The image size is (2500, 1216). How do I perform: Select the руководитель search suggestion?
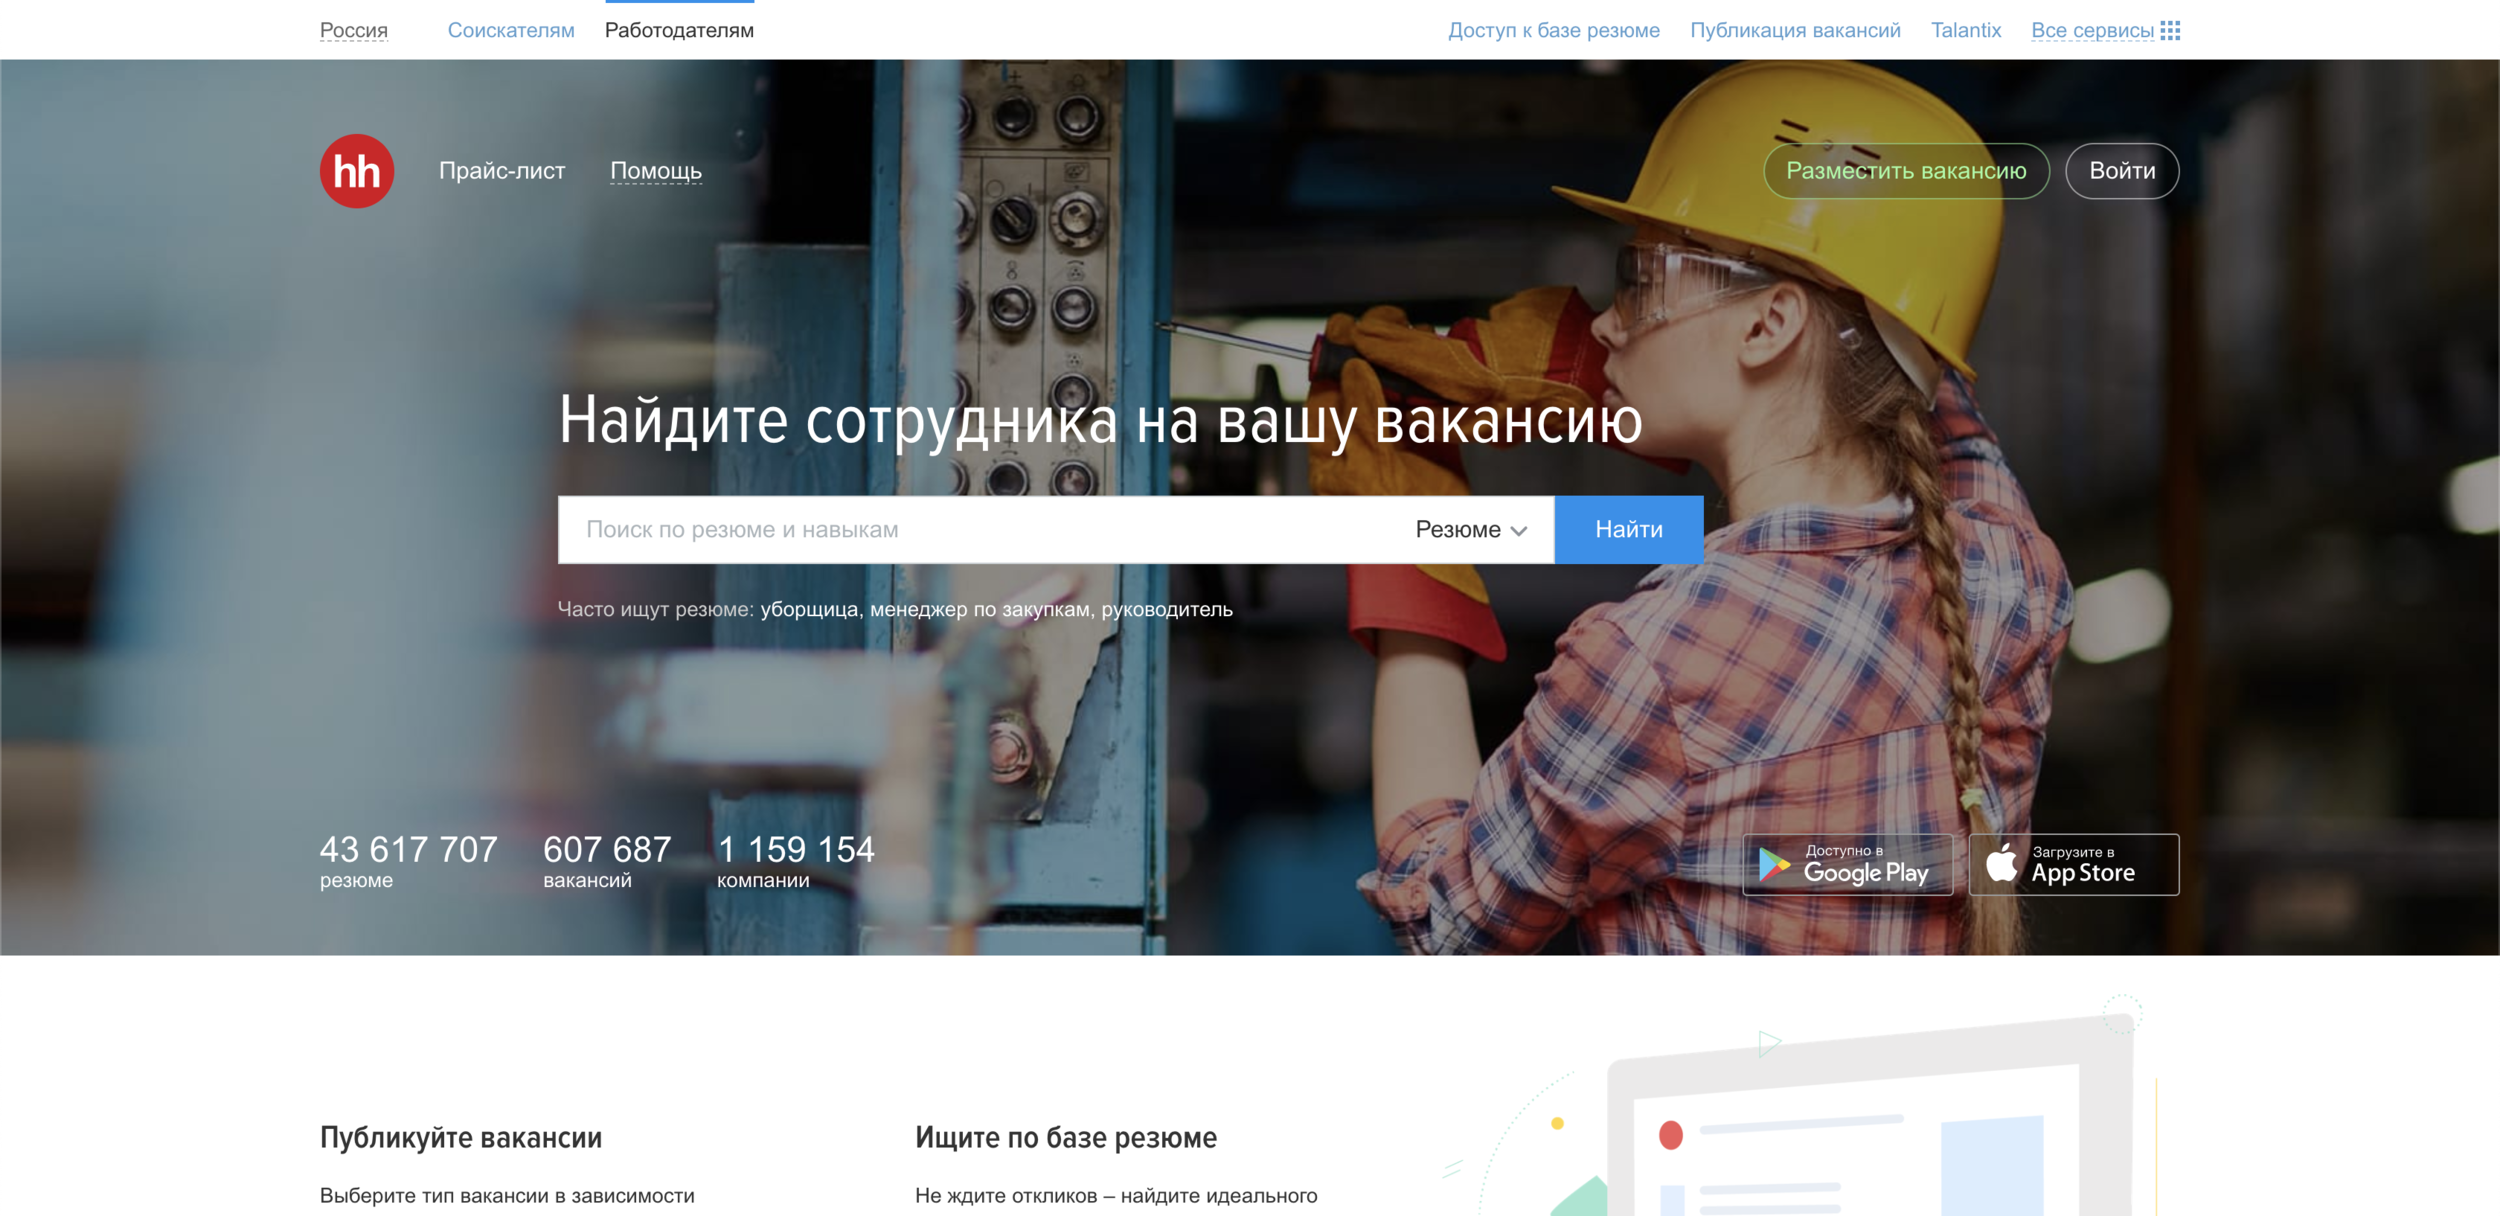[x=1166, y=609]
